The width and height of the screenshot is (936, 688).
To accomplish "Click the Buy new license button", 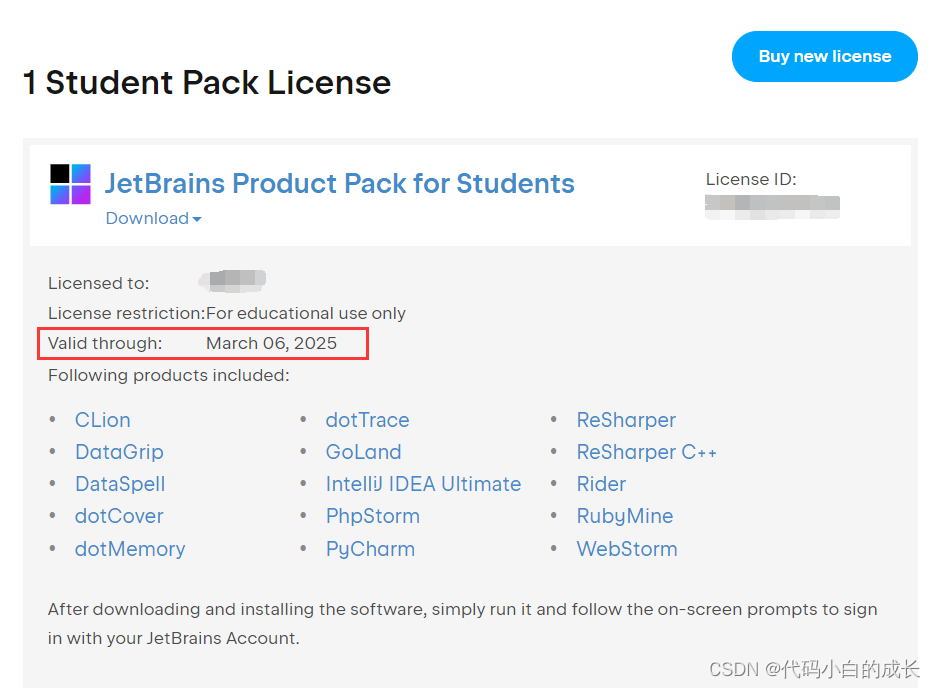I will click(x=824, y=57).
